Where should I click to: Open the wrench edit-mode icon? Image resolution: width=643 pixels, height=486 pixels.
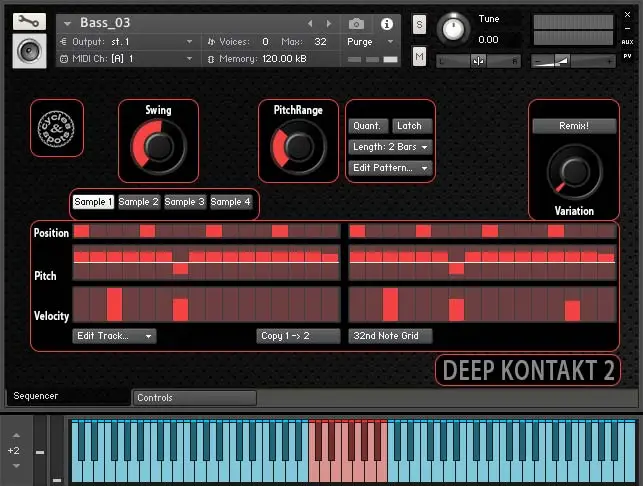(x=29, y=21)
